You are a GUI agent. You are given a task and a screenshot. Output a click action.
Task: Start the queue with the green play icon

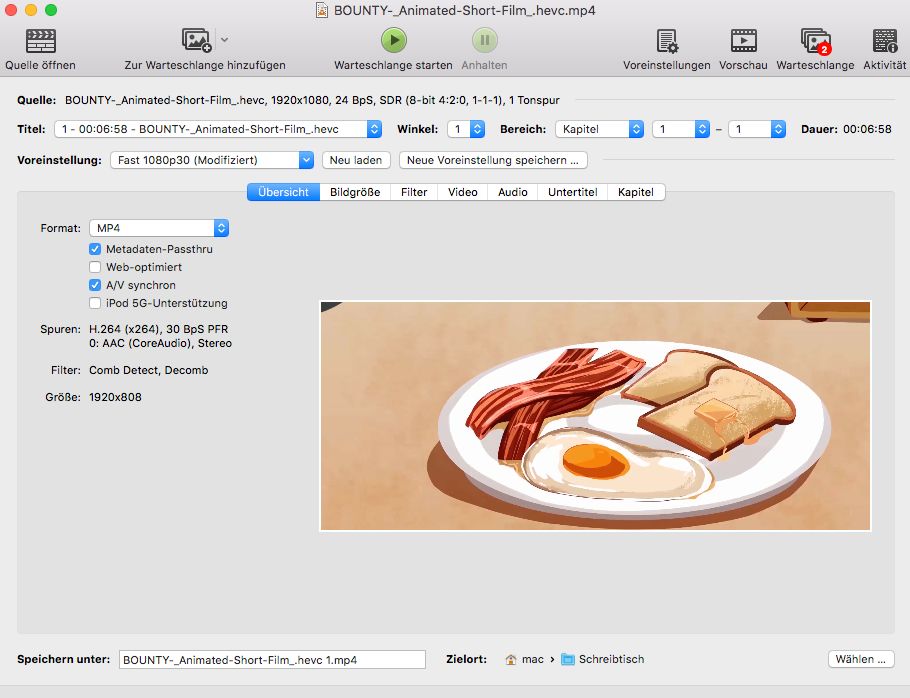[393, 40]
